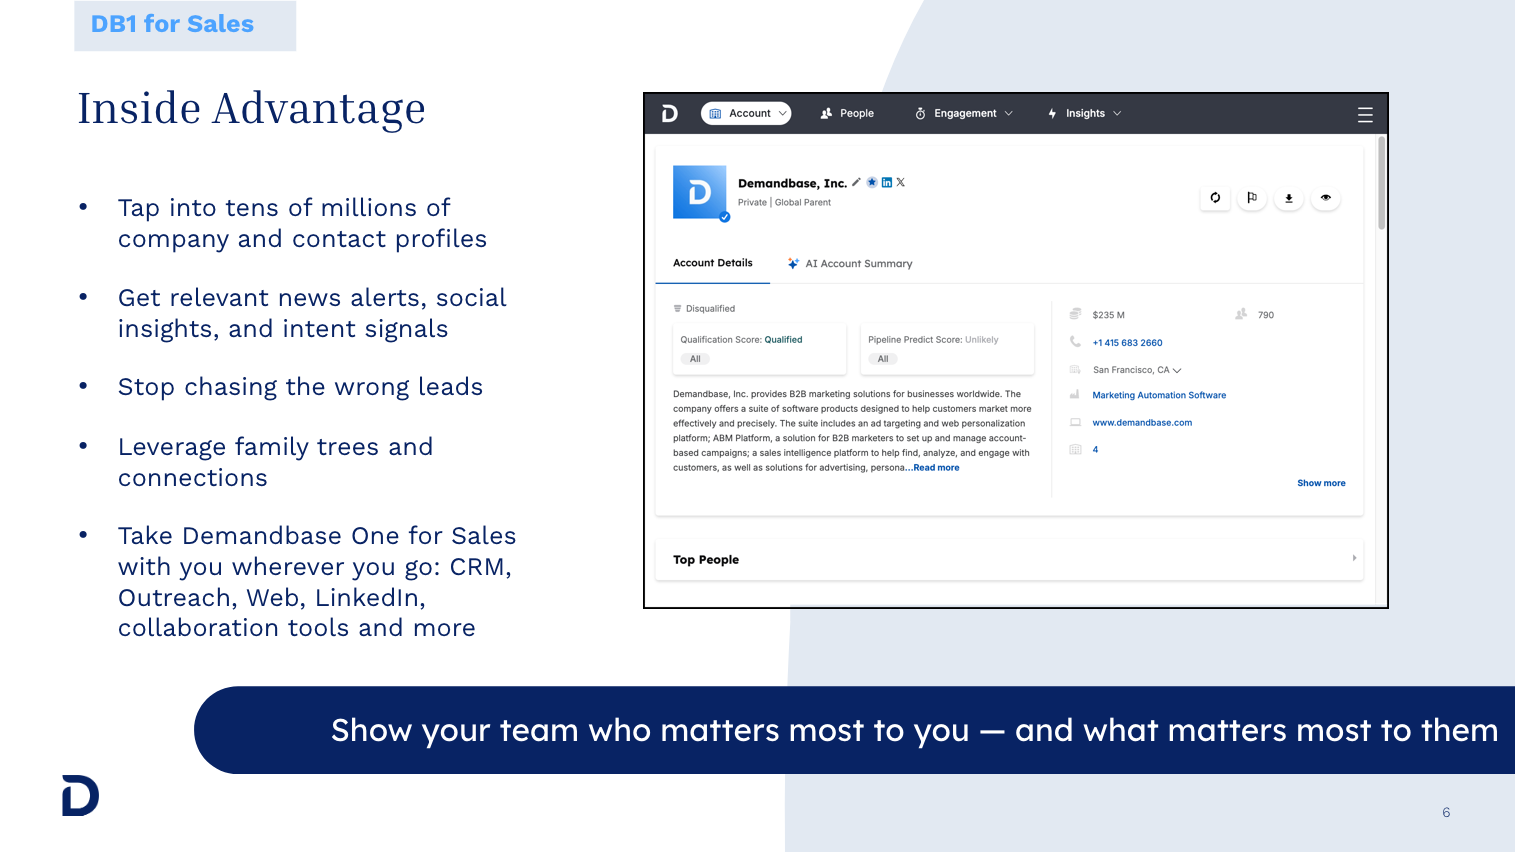Image resolution: width=1515 pixels, height=852 pixels.
Task: Open the Account dropdown in the nav bar
Action: (746, 114)
